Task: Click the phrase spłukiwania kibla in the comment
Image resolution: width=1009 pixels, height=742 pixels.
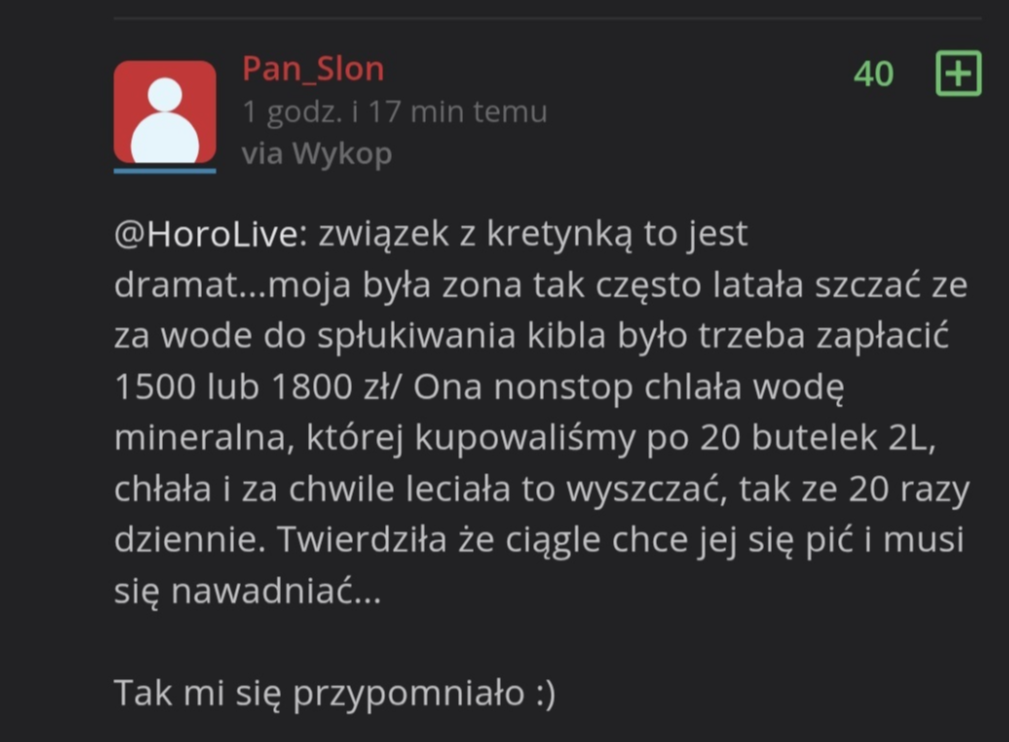Action: pyautogui.click(x=461, y=336)
